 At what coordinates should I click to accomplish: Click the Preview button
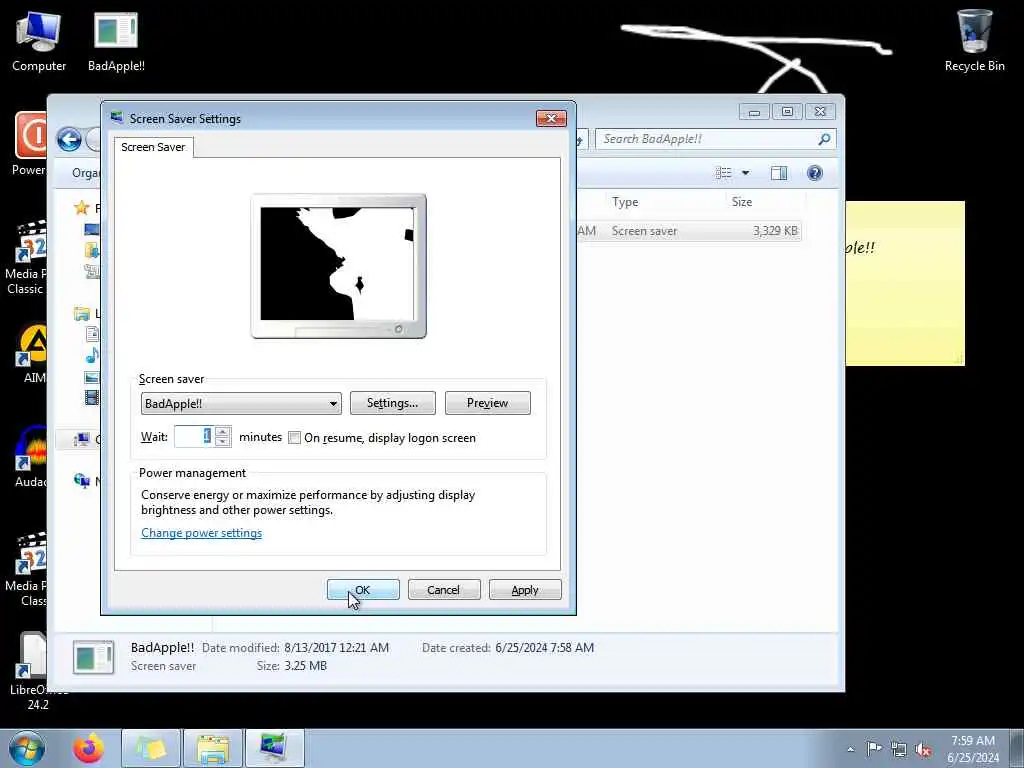487,403
